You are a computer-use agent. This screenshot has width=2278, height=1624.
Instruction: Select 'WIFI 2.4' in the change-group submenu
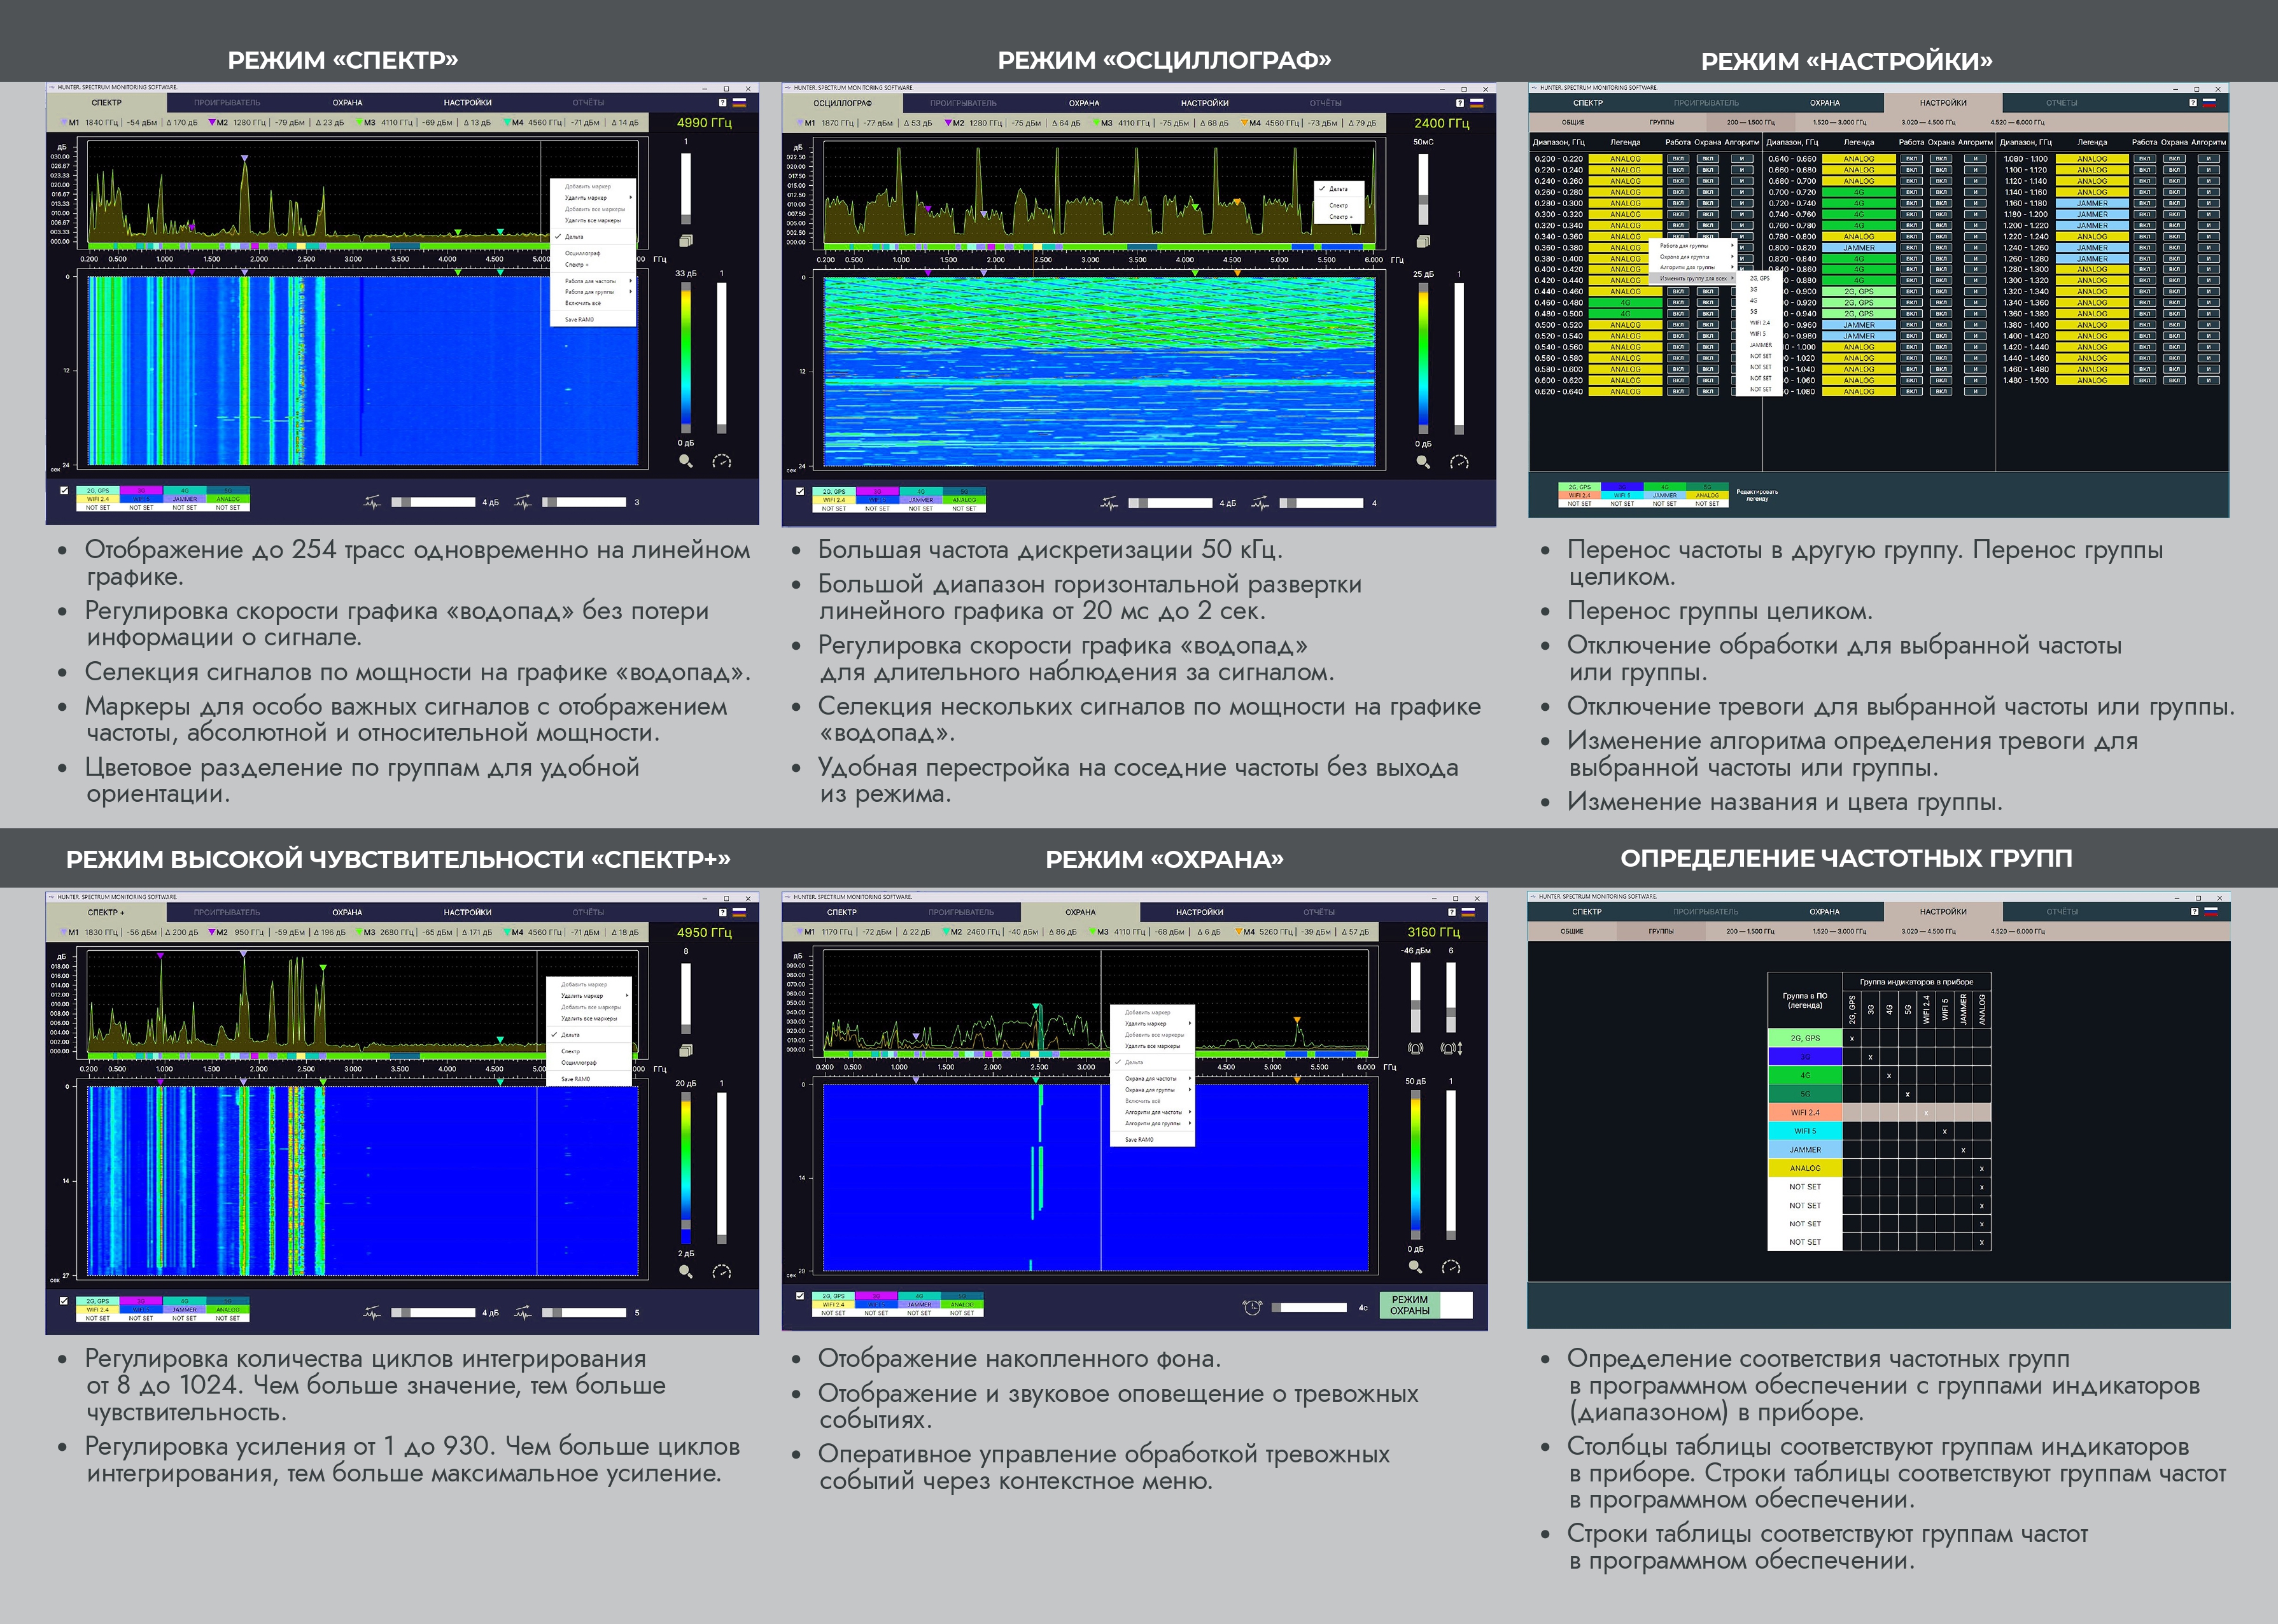1760,322
